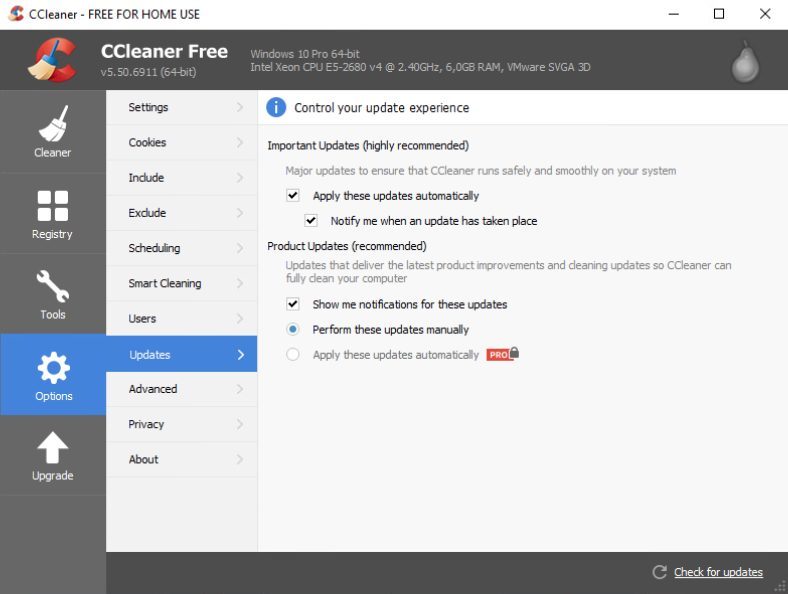The height and width of the screenshot is (594, 788).
Task: Open the Privacy options page
Action: [x=146, y=424]
